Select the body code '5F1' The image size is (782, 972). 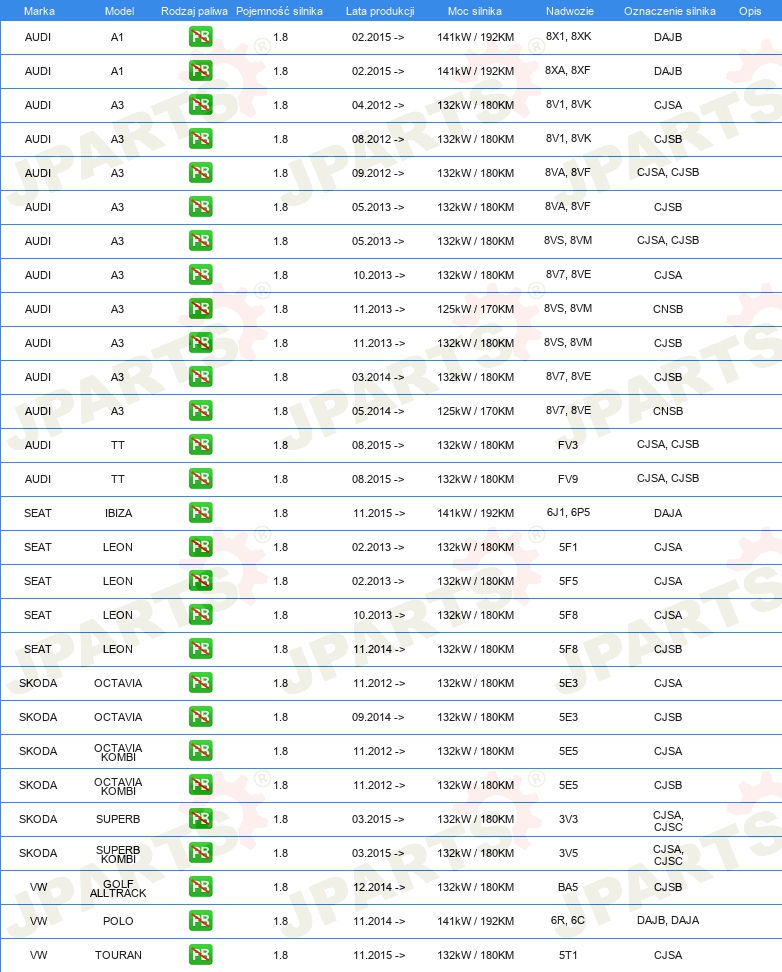pos(568,547)
